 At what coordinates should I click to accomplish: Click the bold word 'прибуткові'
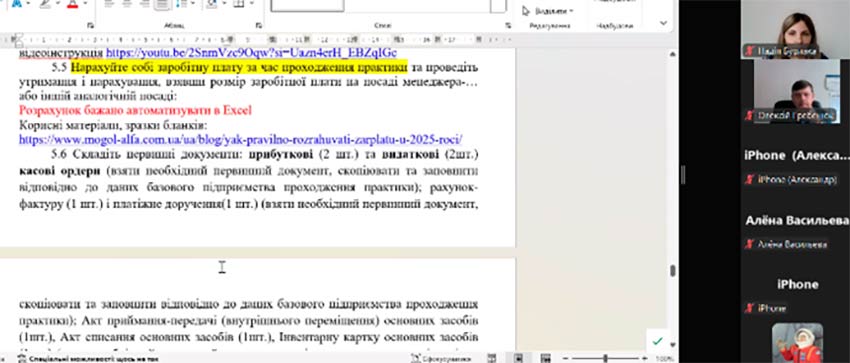281,154
